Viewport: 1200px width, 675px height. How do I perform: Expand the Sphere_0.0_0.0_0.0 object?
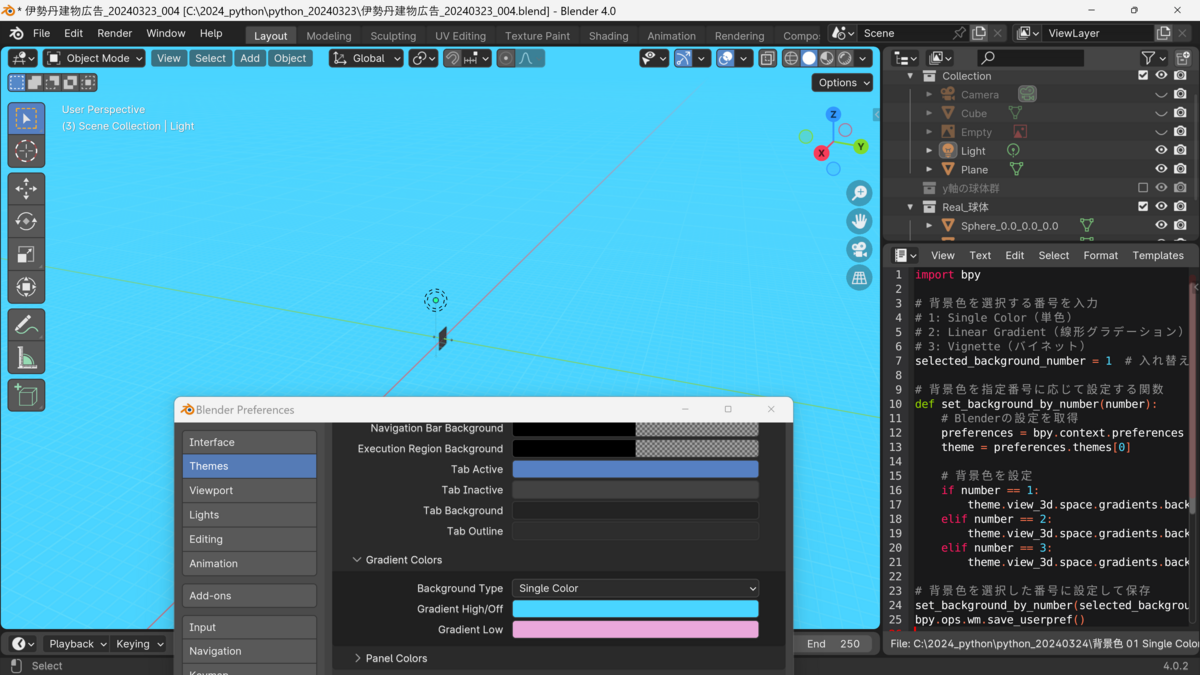click(x=929, y=225)
